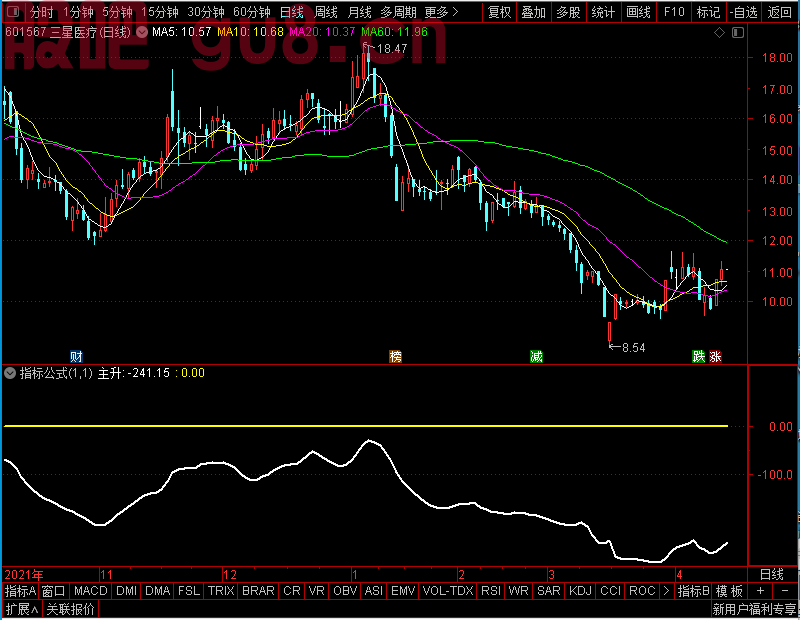Select the 30分钟 period tab
Viewport: 800px width, 620px height.
click(x=206, y=12)
